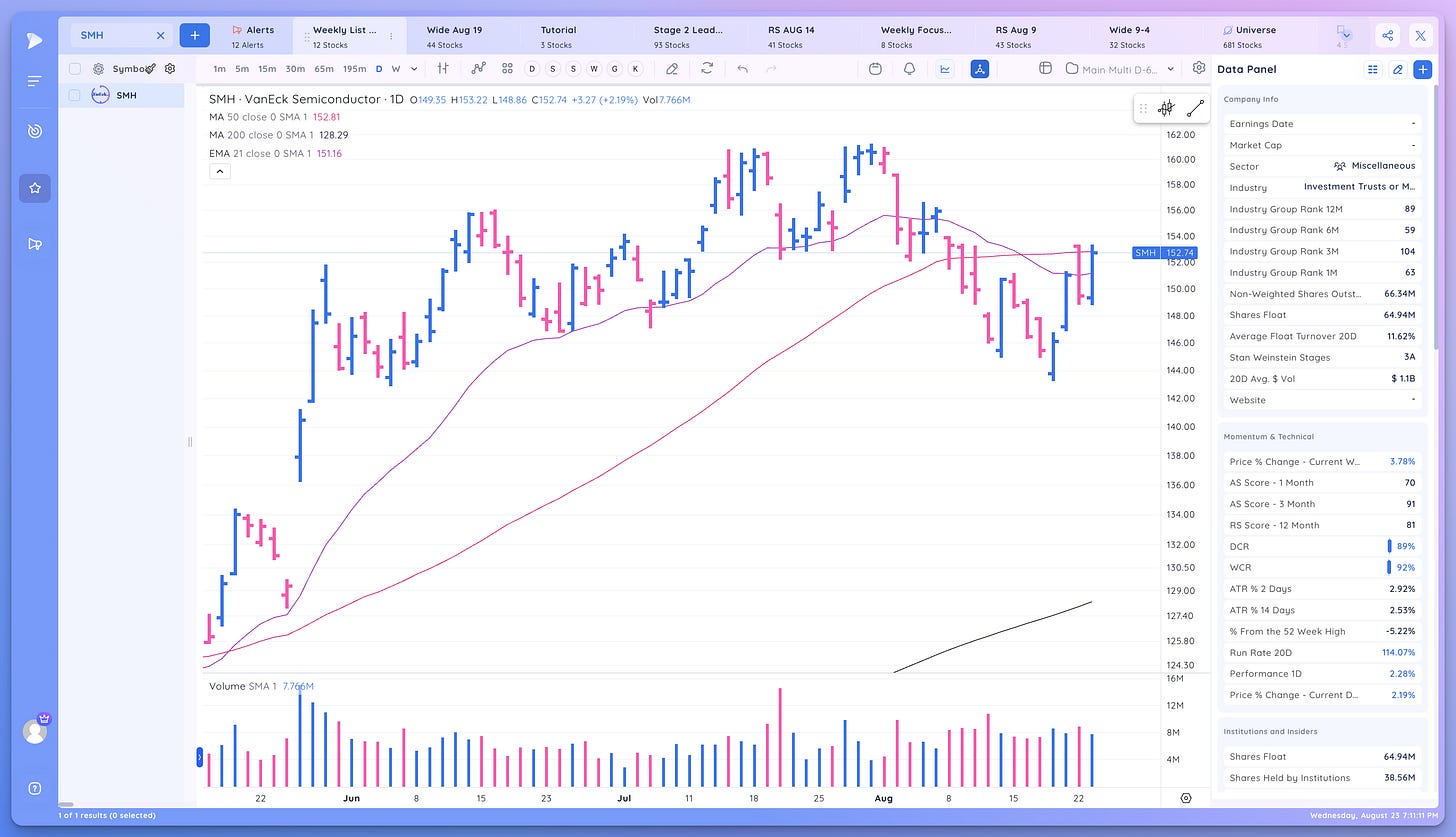Toggle the select-all checkbox in watchlist header
Viewport: 1456px width, 837px height.
75,69
